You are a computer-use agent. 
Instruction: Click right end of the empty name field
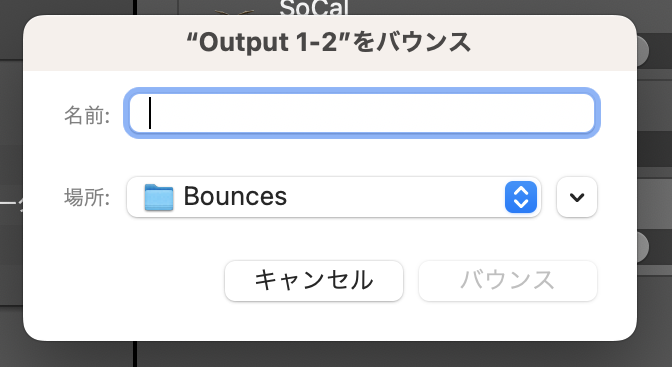click(587, 113)
